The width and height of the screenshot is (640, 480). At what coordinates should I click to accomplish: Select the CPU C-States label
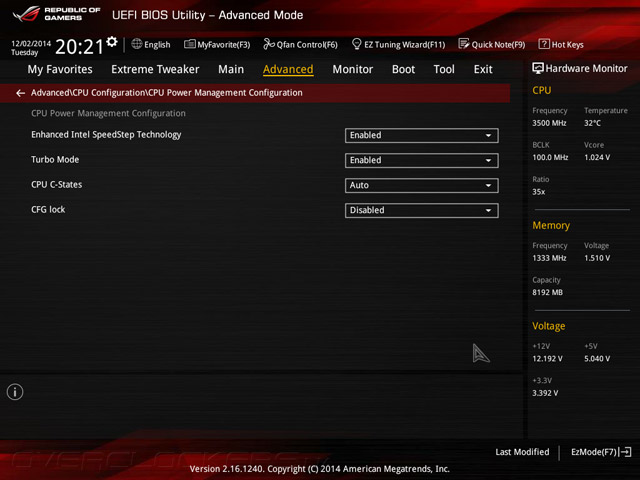tap(56, 184)
